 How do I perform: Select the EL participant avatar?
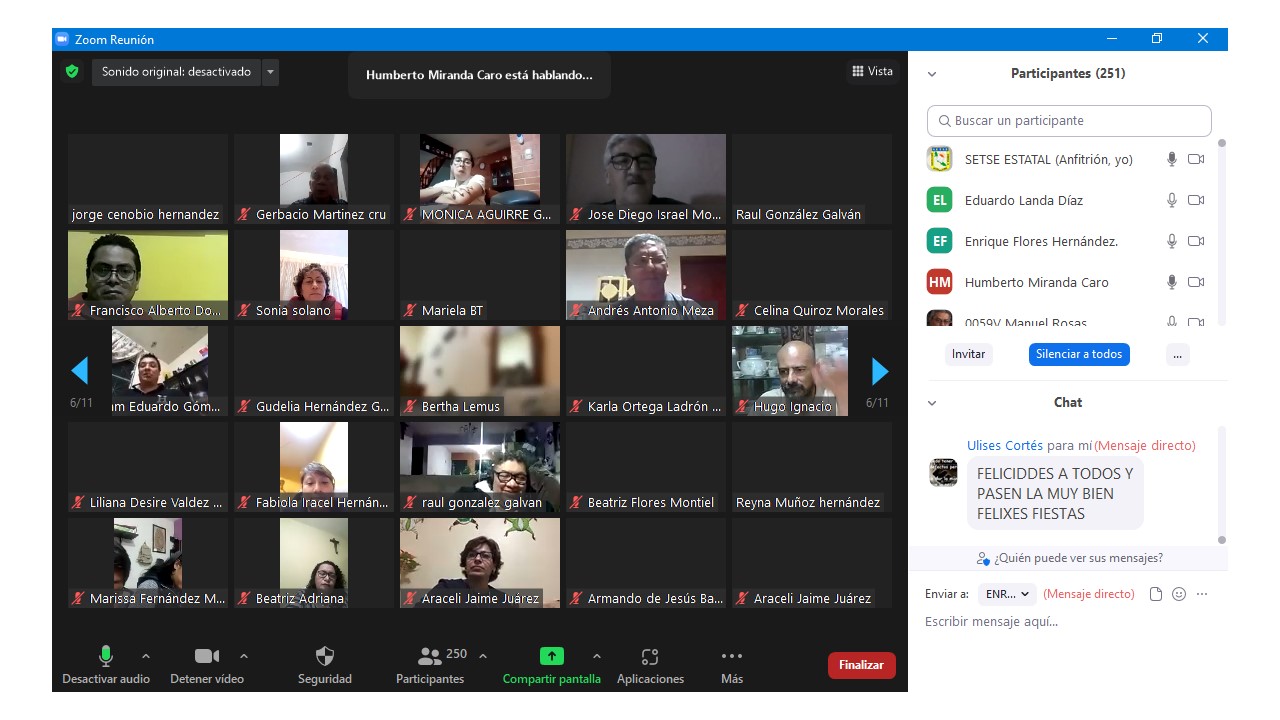(x=939, y=200)
